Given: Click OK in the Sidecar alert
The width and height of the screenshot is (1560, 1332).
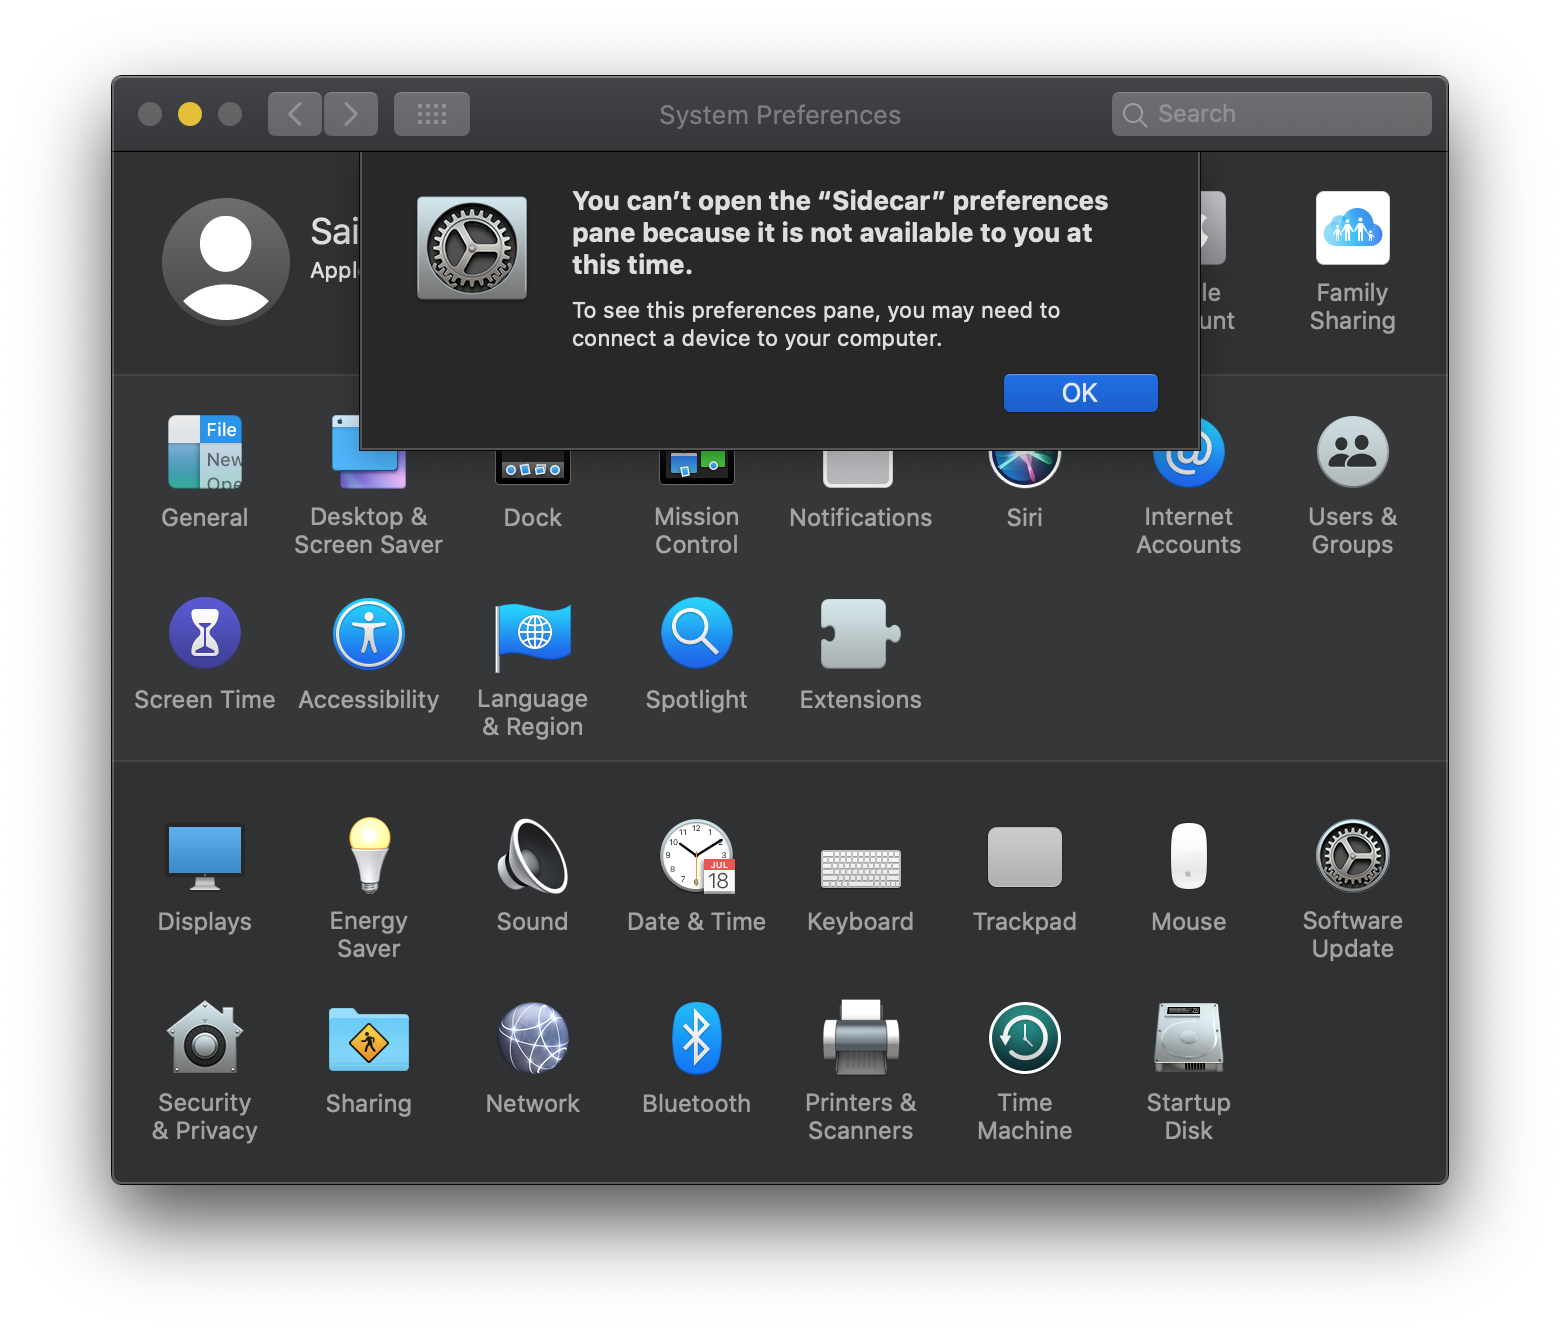Looking at the screenshot, I should tap(1080, 393).
